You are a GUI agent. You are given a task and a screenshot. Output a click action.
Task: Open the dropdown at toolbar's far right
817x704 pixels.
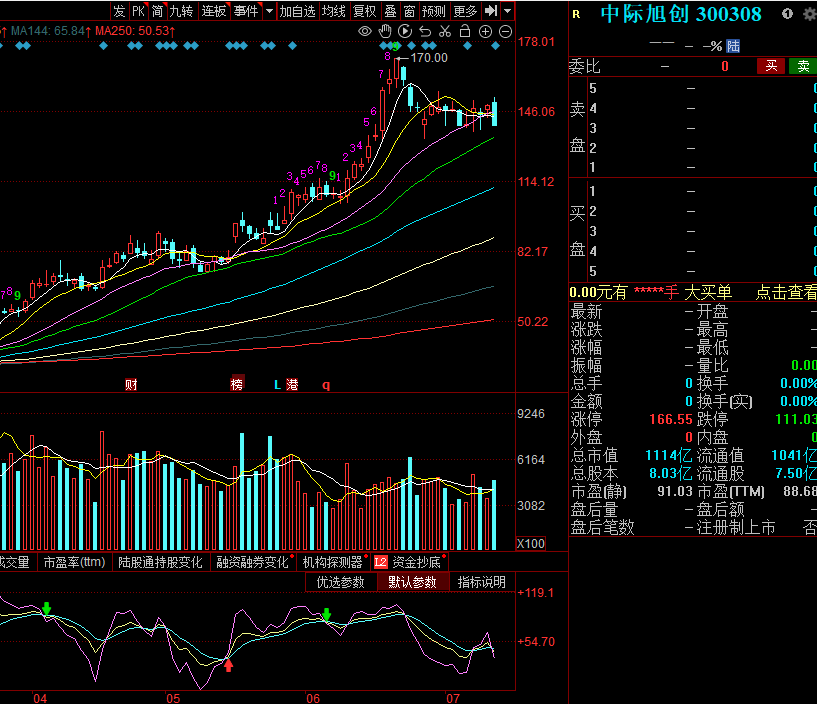[507, 11]
